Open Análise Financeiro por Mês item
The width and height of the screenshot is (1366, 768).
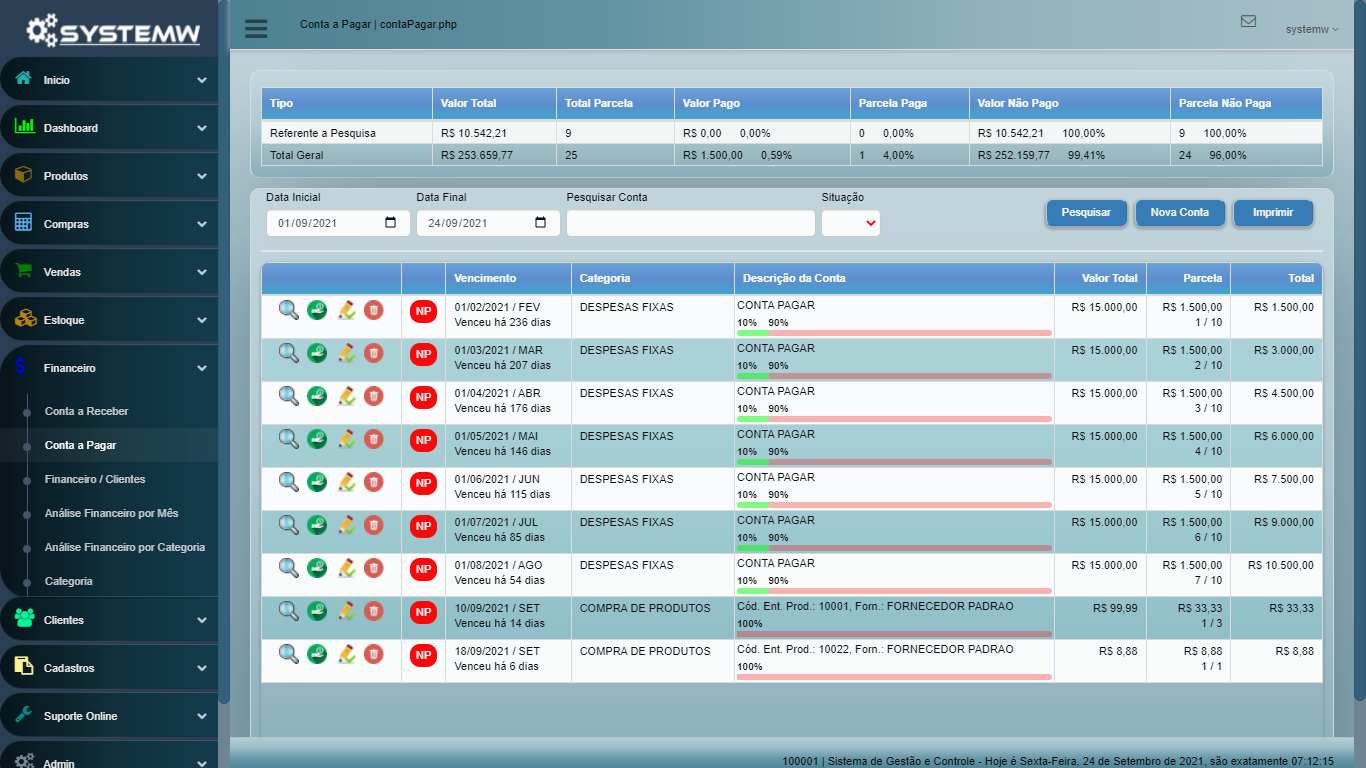tap(111, 513)
